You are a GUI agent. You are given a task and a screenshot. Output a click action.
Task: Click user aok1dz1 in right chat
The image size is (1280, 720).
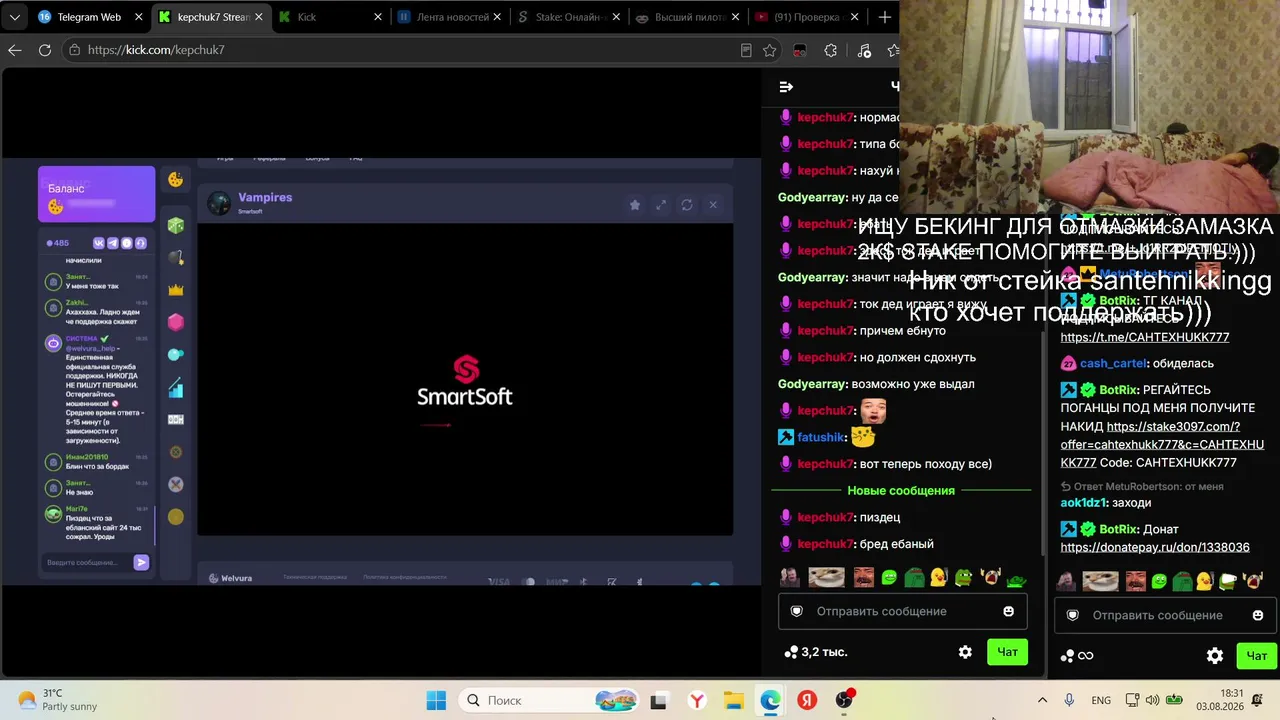(x=1082, y=503)
